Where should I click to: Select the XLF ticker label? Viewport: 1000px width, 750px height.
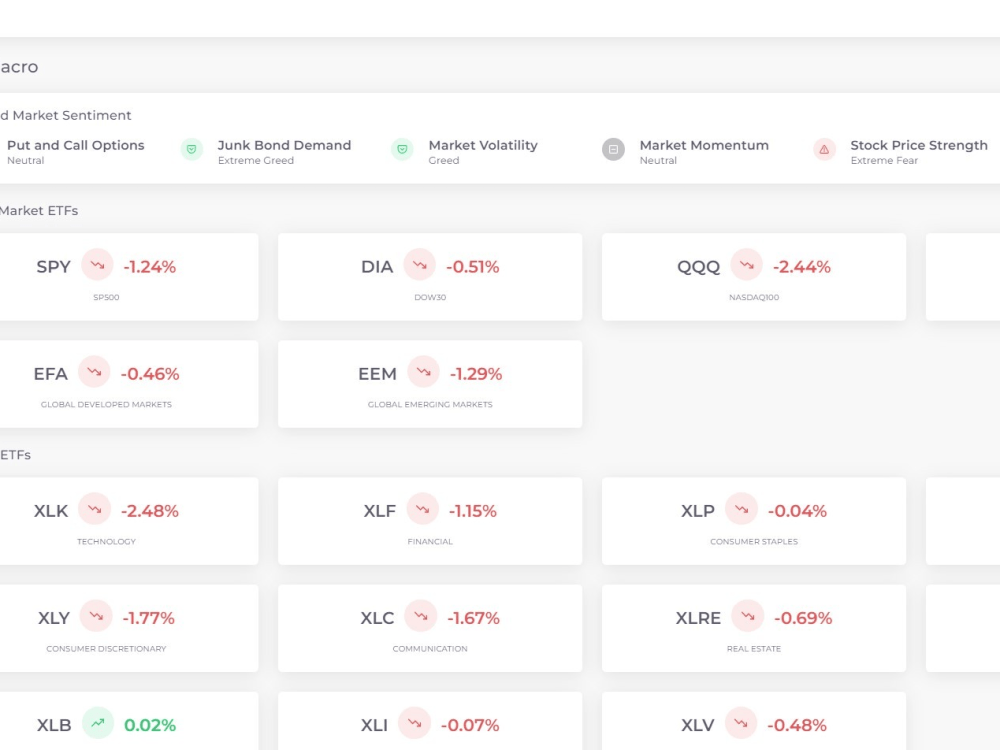coord(379,511)
